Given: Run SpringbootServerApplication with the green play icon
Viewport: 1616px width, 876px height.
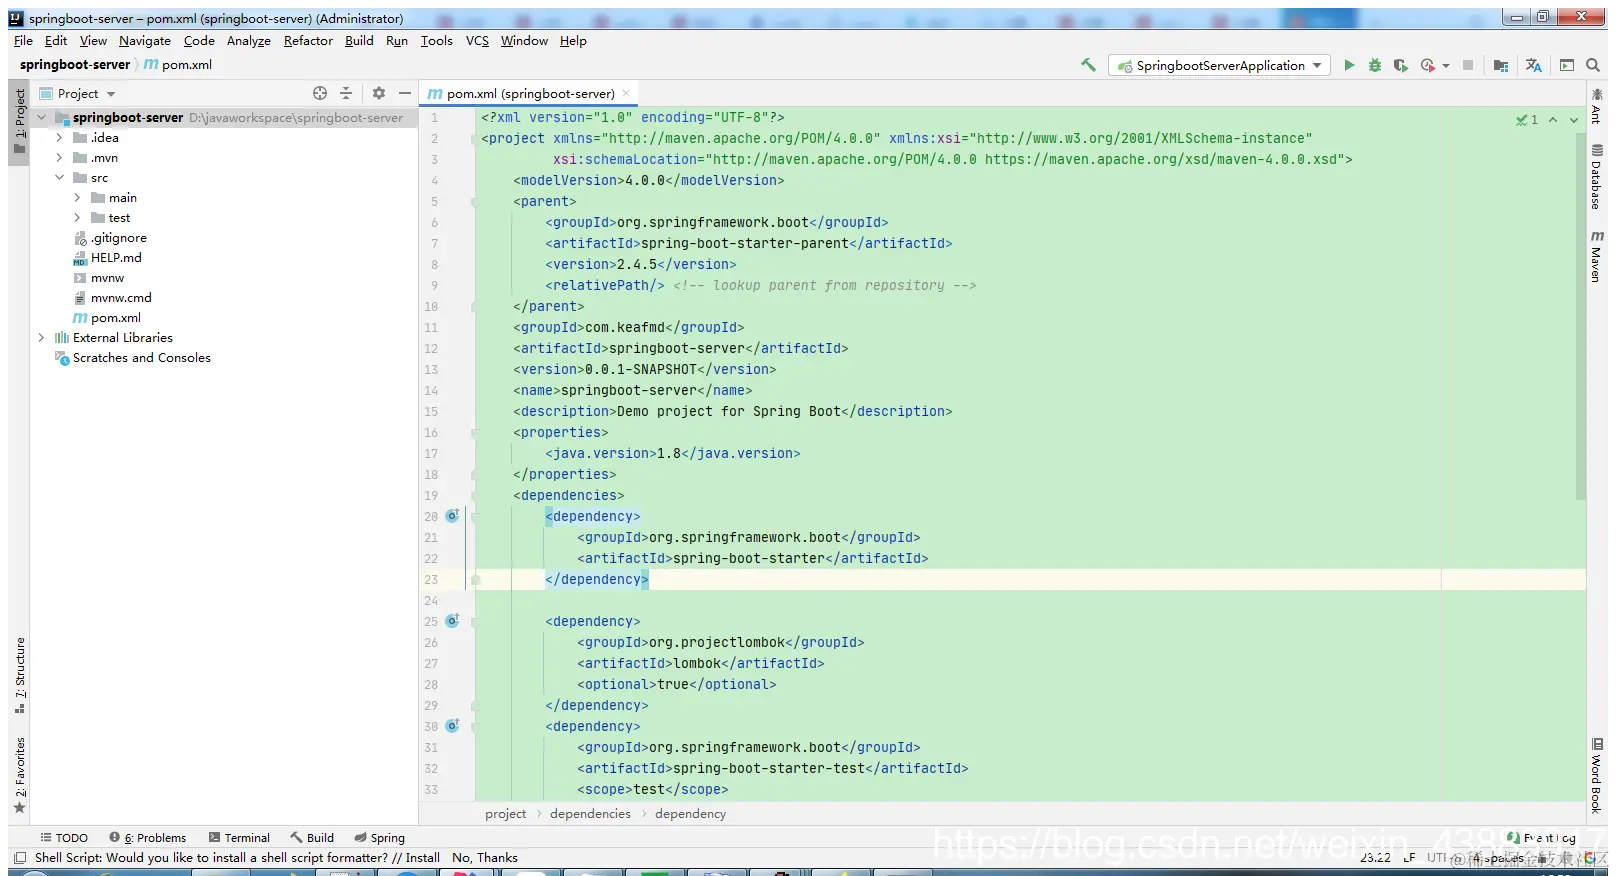Looking at the screenshot, I should (1349, 65).
